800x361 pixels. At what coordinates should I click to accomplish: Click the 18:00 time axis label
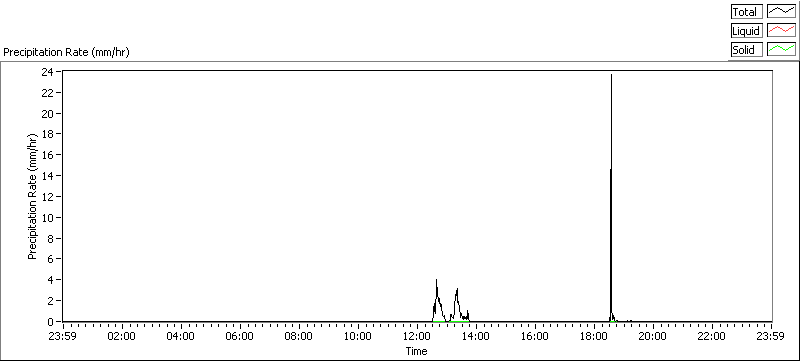click(x=594, y=337)
